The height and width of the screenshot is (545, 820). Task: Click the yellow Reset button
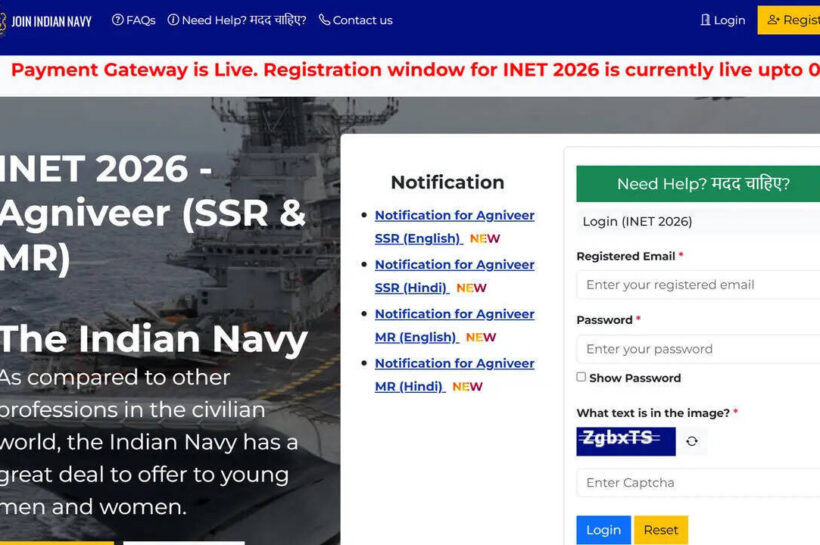(x=661, y=530)
